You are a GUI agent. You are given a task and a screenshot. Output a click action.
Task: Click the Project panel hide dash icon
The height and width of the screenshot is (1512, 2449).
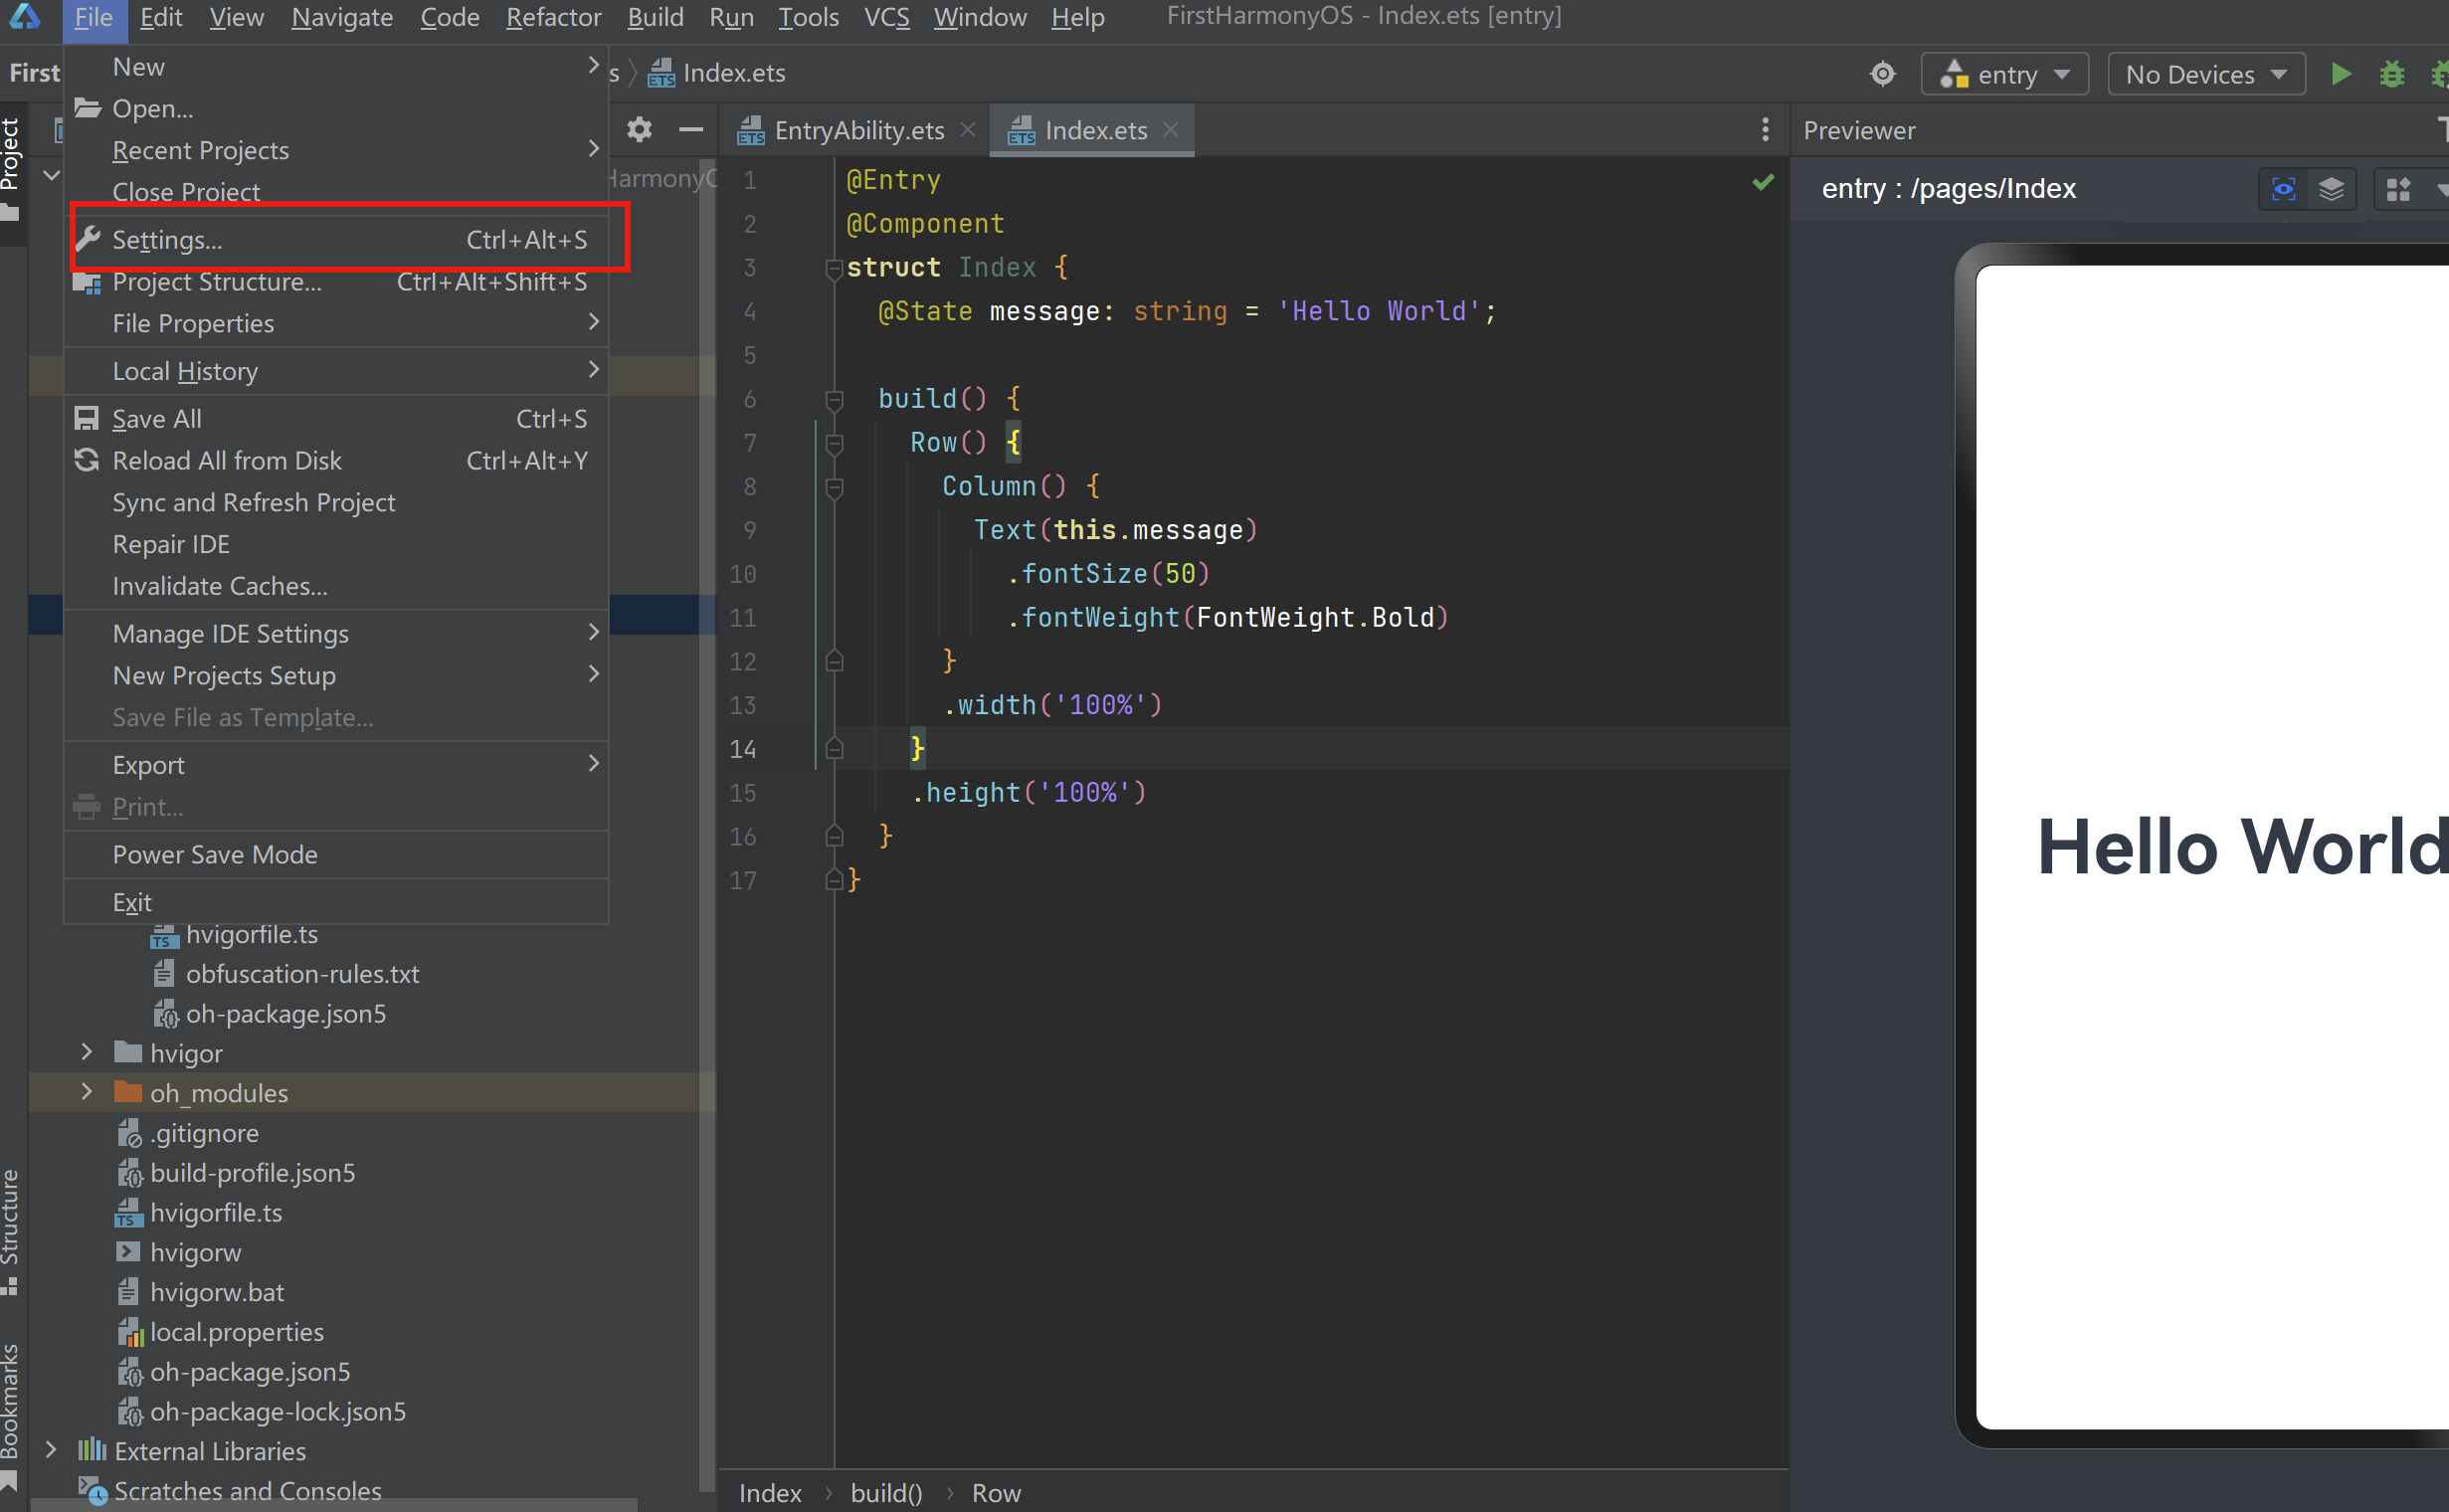coord(691,130)
